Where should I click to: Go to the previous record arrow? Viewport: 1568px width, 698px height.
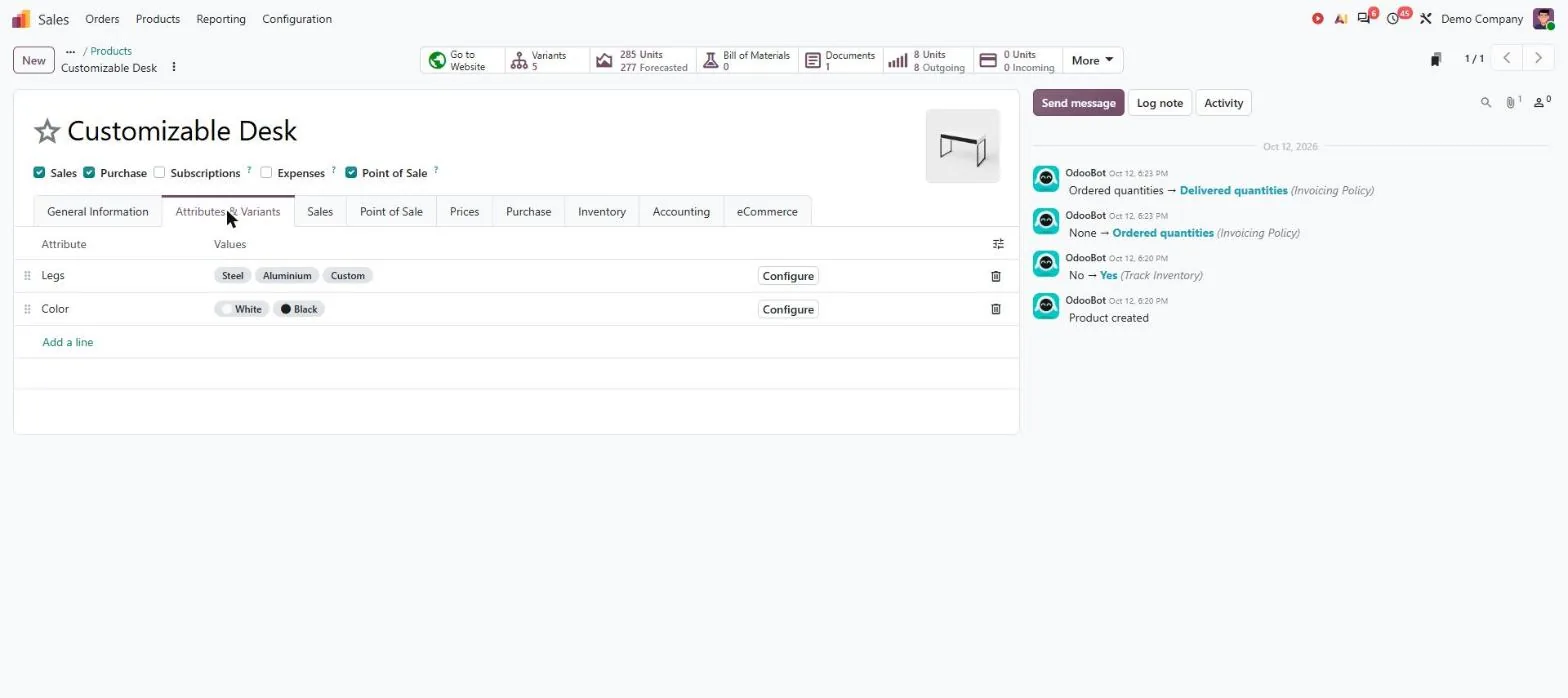click(1507, 58)
